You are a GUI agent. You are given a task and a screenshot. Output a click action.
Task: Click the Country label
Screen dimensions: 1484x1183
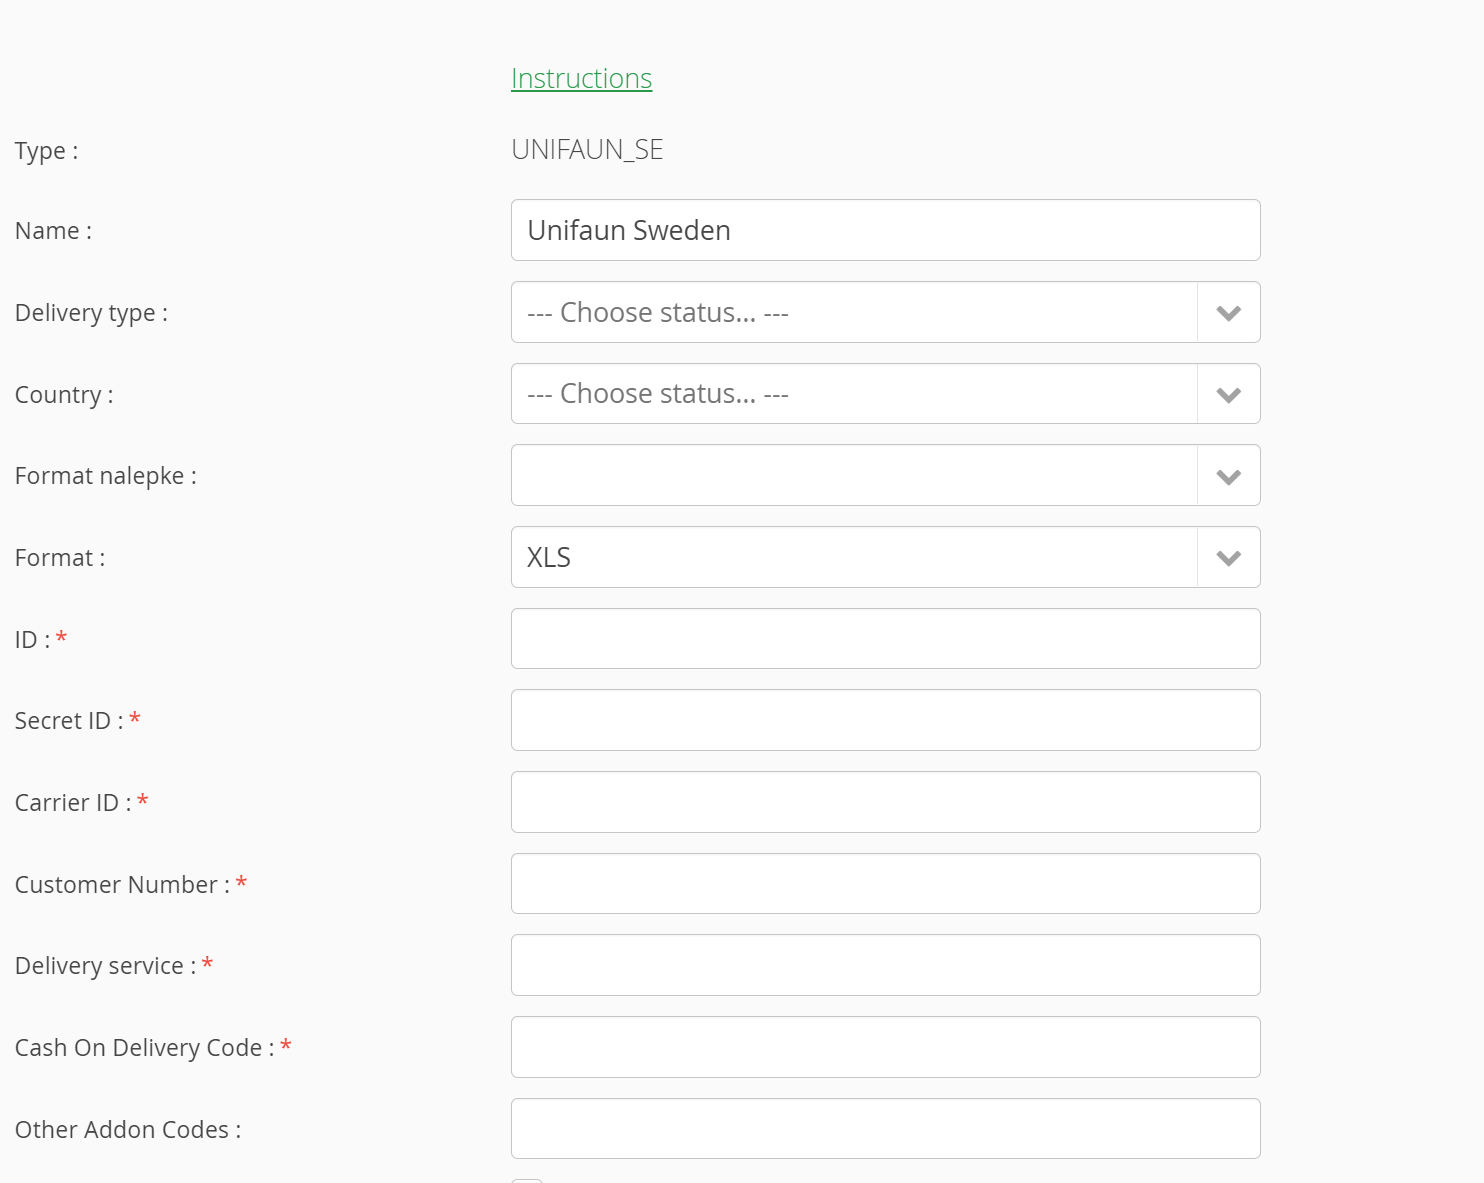[64, 395]
